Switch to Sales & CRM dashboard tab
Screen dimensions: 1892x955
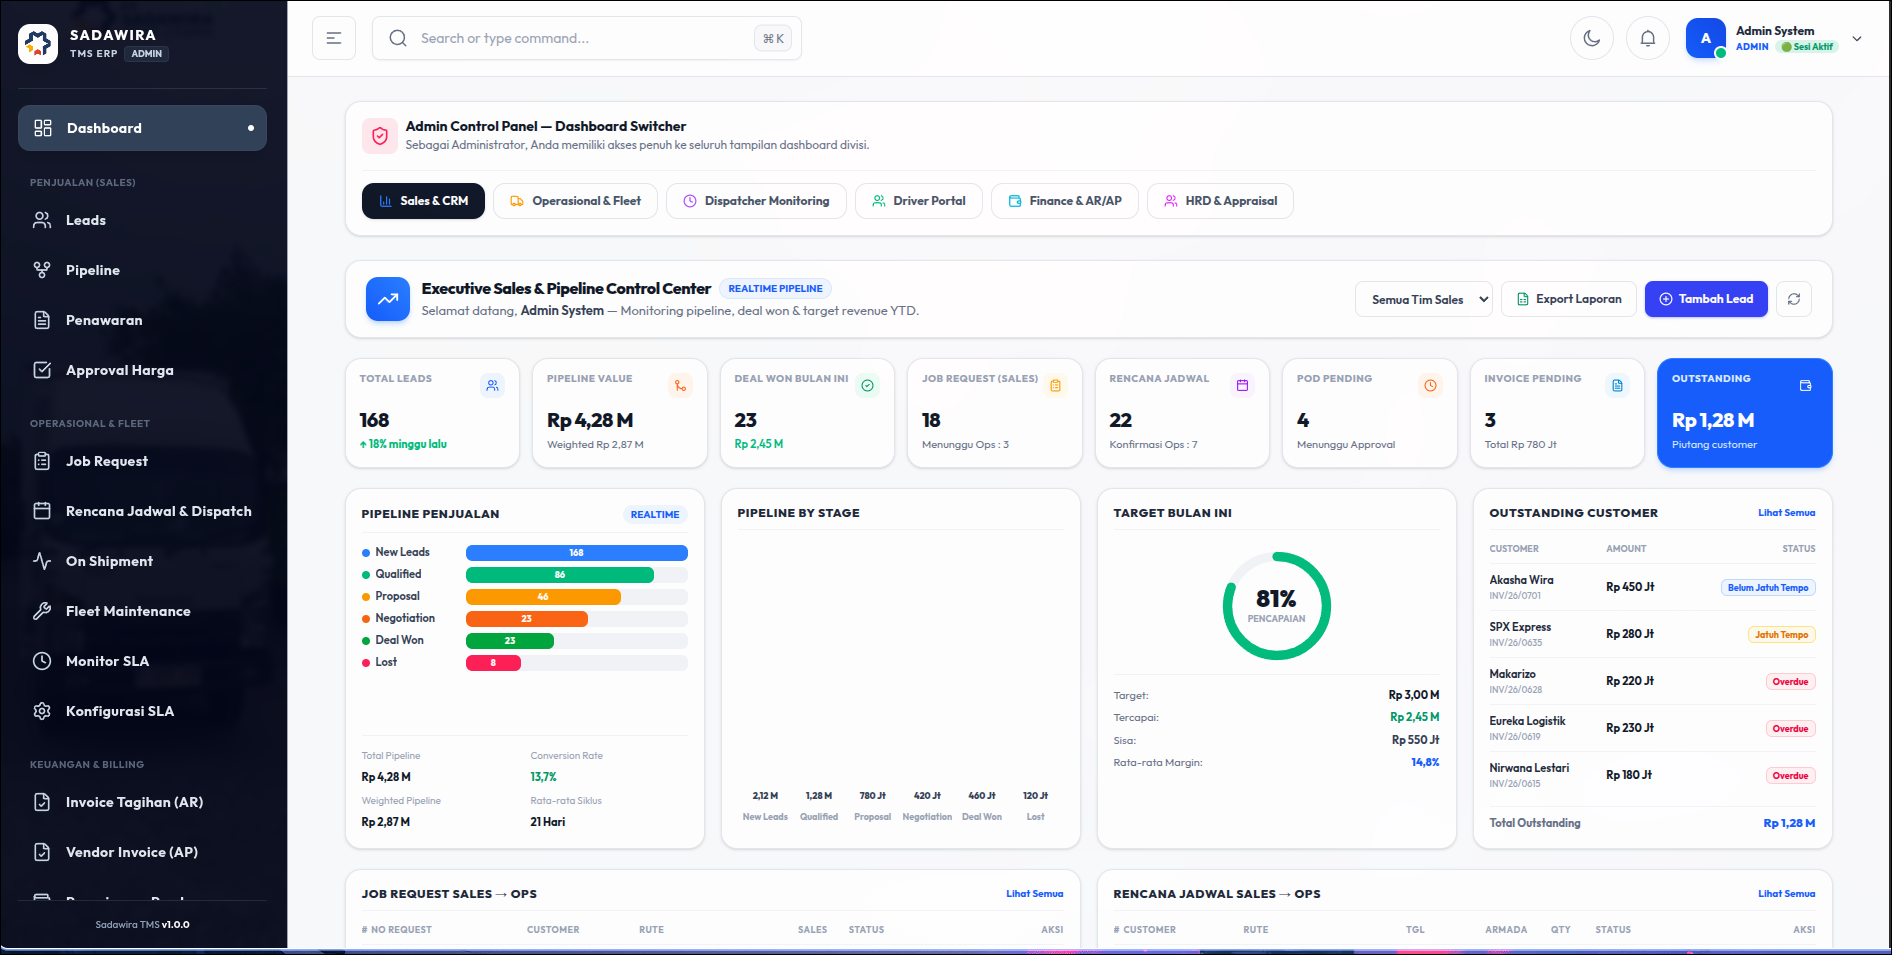tap(423, 201)
